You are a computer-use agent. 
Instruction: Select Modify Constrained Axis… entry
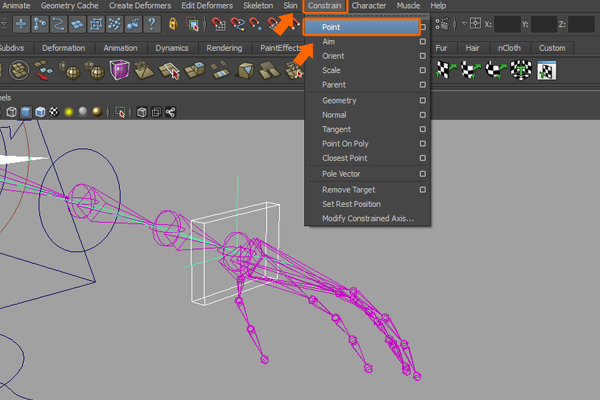[368, 218]
